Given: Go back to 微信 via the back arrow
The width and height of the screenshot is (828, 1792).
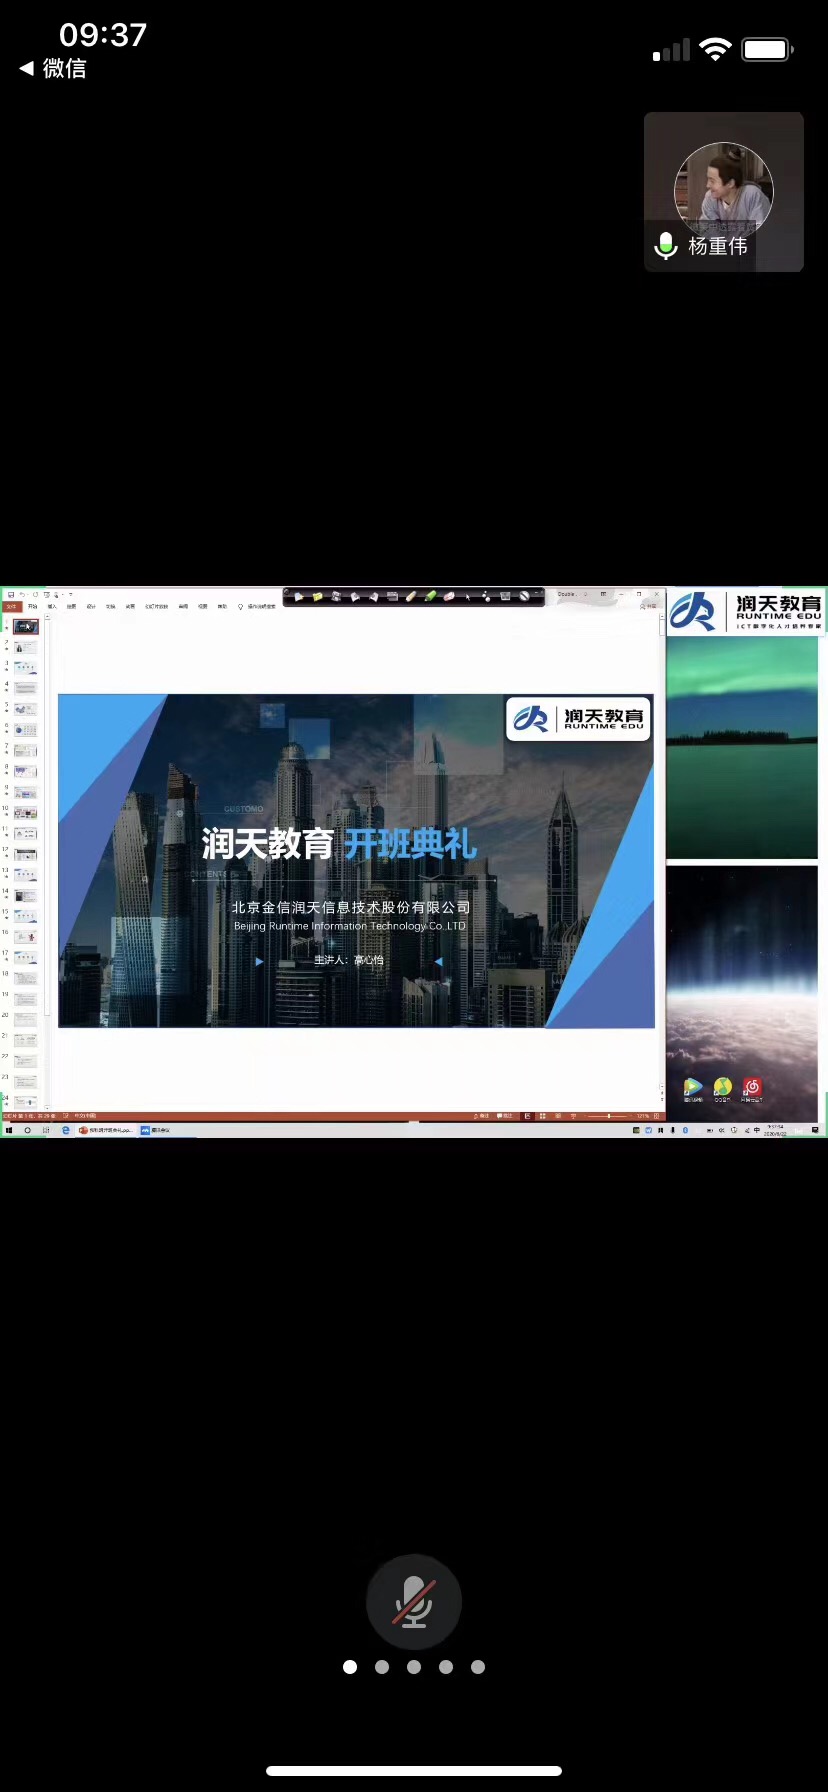Looking at the screenshot, I should pos(27,68).
